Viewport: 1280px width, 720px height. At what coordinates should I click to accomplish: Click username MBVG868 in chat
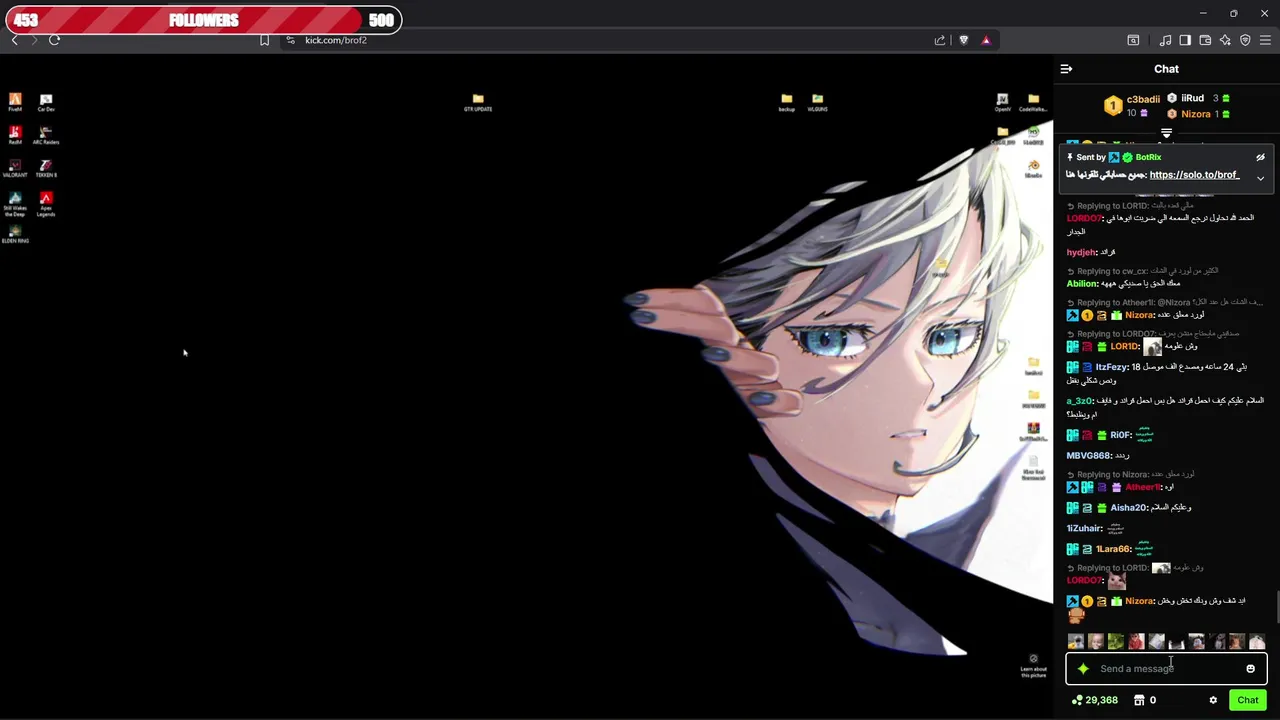[x=1089, y=456]
